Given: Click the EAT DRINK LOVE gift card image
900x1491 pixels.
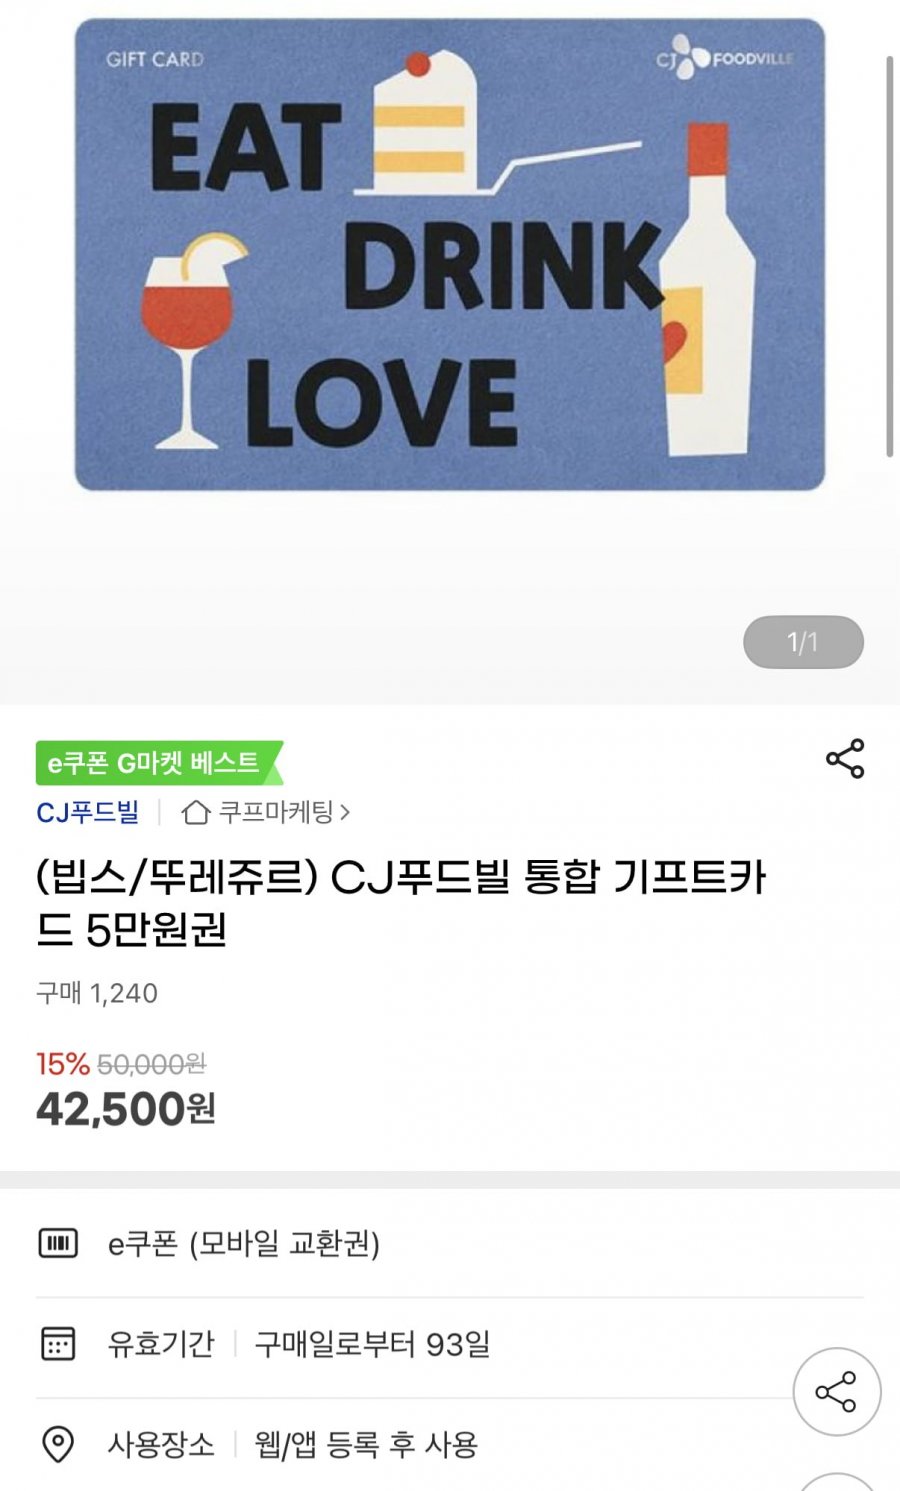Looking at the screenshot, I should [450, 255].
